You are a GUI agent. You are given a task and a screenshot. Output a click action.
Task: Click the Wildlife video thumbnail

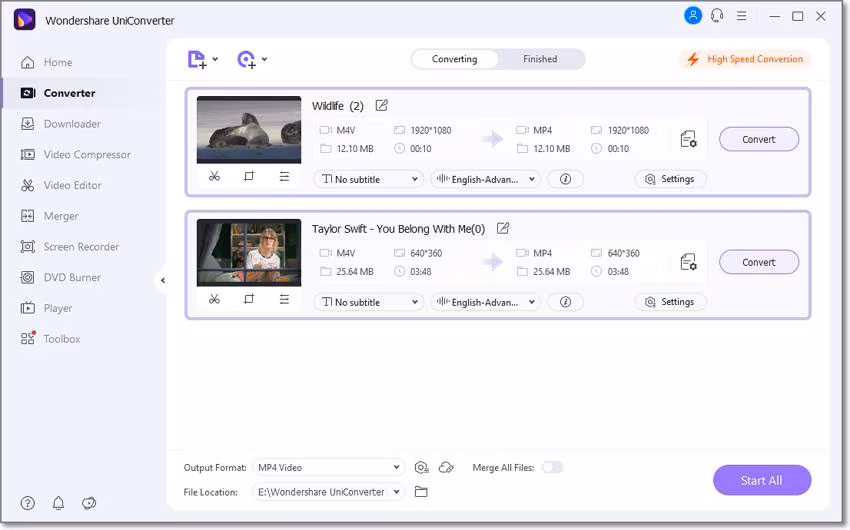pyautogui.click(x=249, y=130)
